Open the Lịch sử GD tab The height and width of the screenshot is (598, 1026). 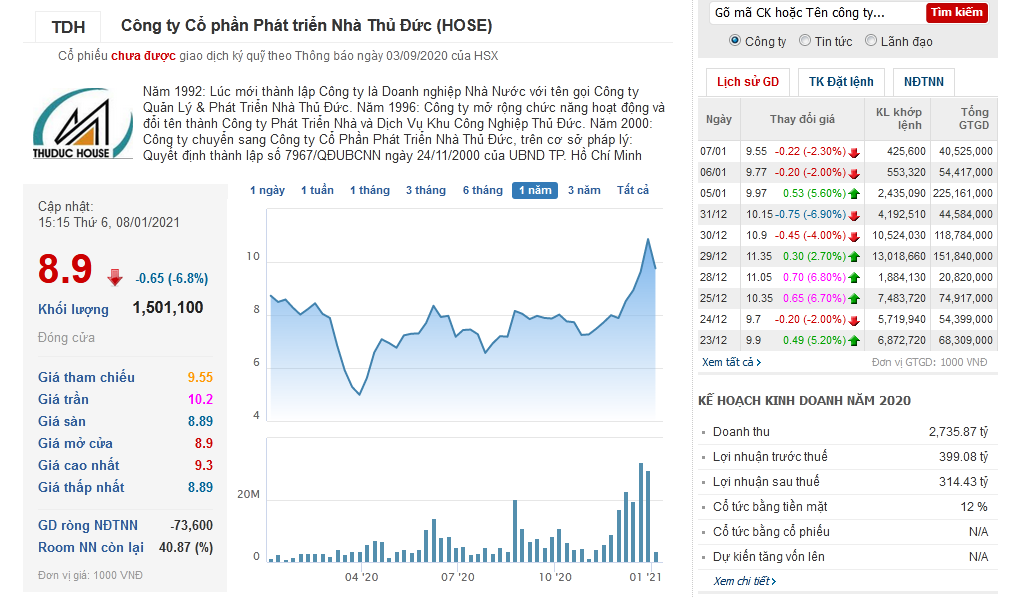point(748,82)
